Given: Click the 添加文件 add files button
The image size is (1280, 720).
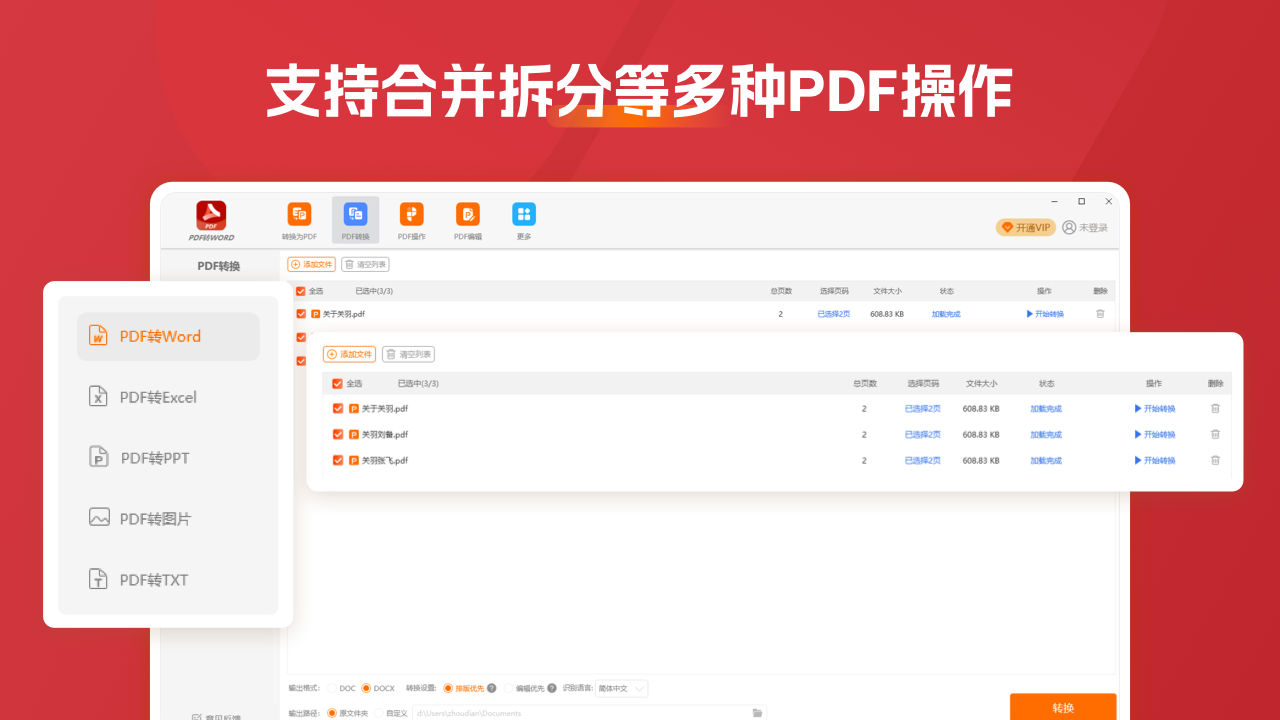Looking at the screenshot, I should click(349, 354).
